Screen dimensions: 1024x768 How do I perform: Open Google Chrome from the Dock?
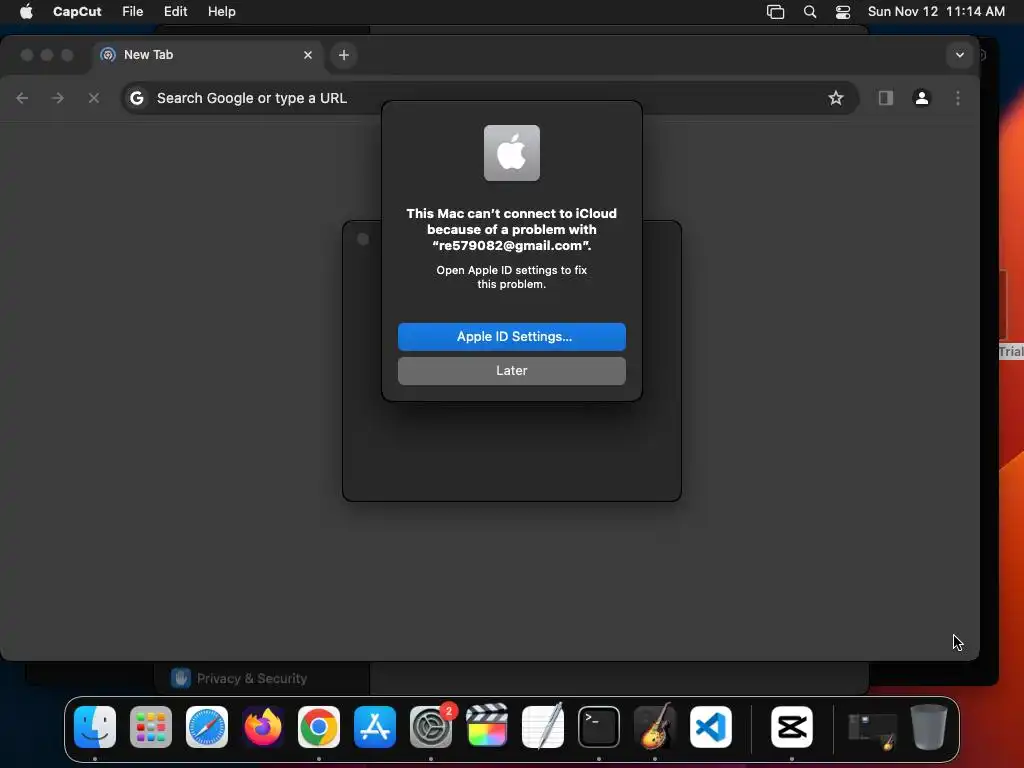coord(319,727)
